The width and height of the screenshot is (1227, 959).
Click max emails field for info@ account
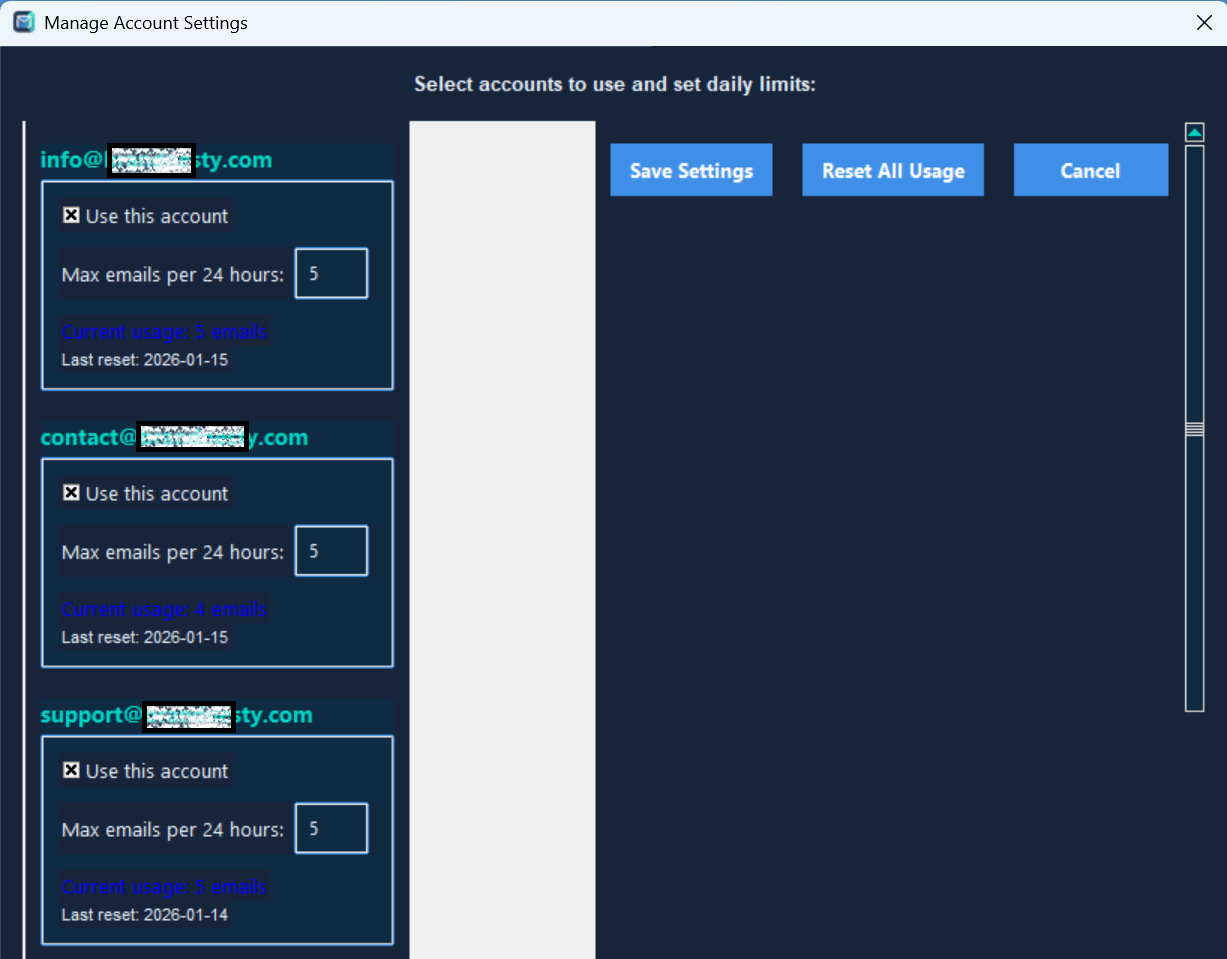click(x=331, y=273)
